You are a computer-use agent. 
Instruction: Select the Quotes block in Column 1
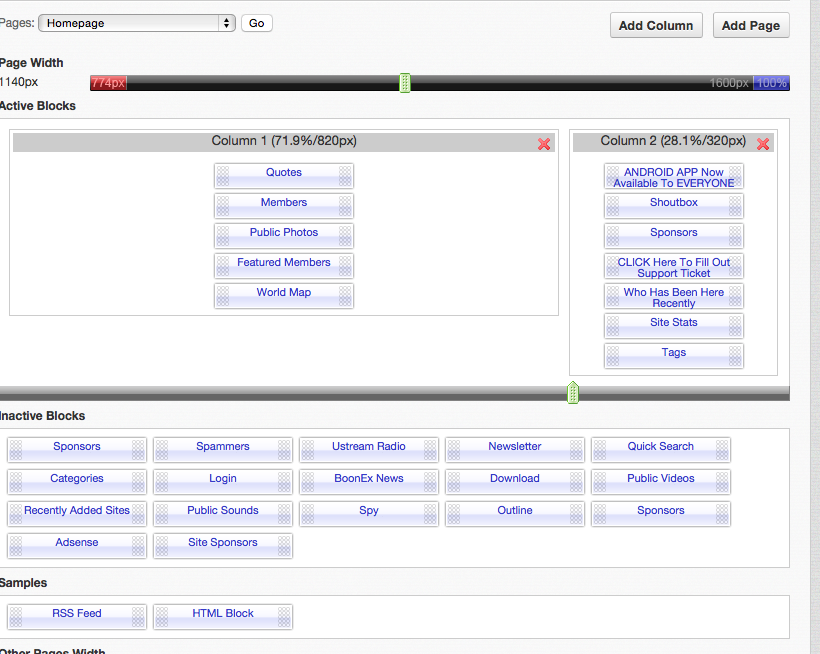(x=284, y=173)
